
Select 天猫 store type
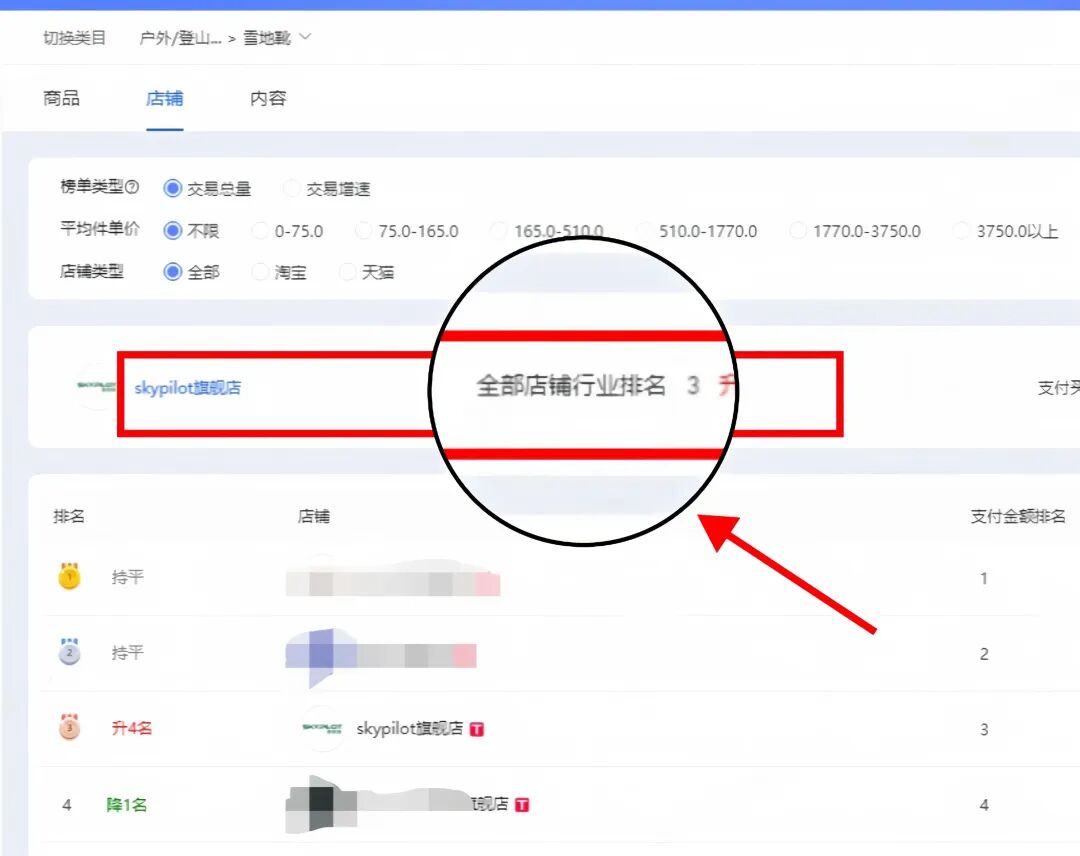click(x=349, y=272)
